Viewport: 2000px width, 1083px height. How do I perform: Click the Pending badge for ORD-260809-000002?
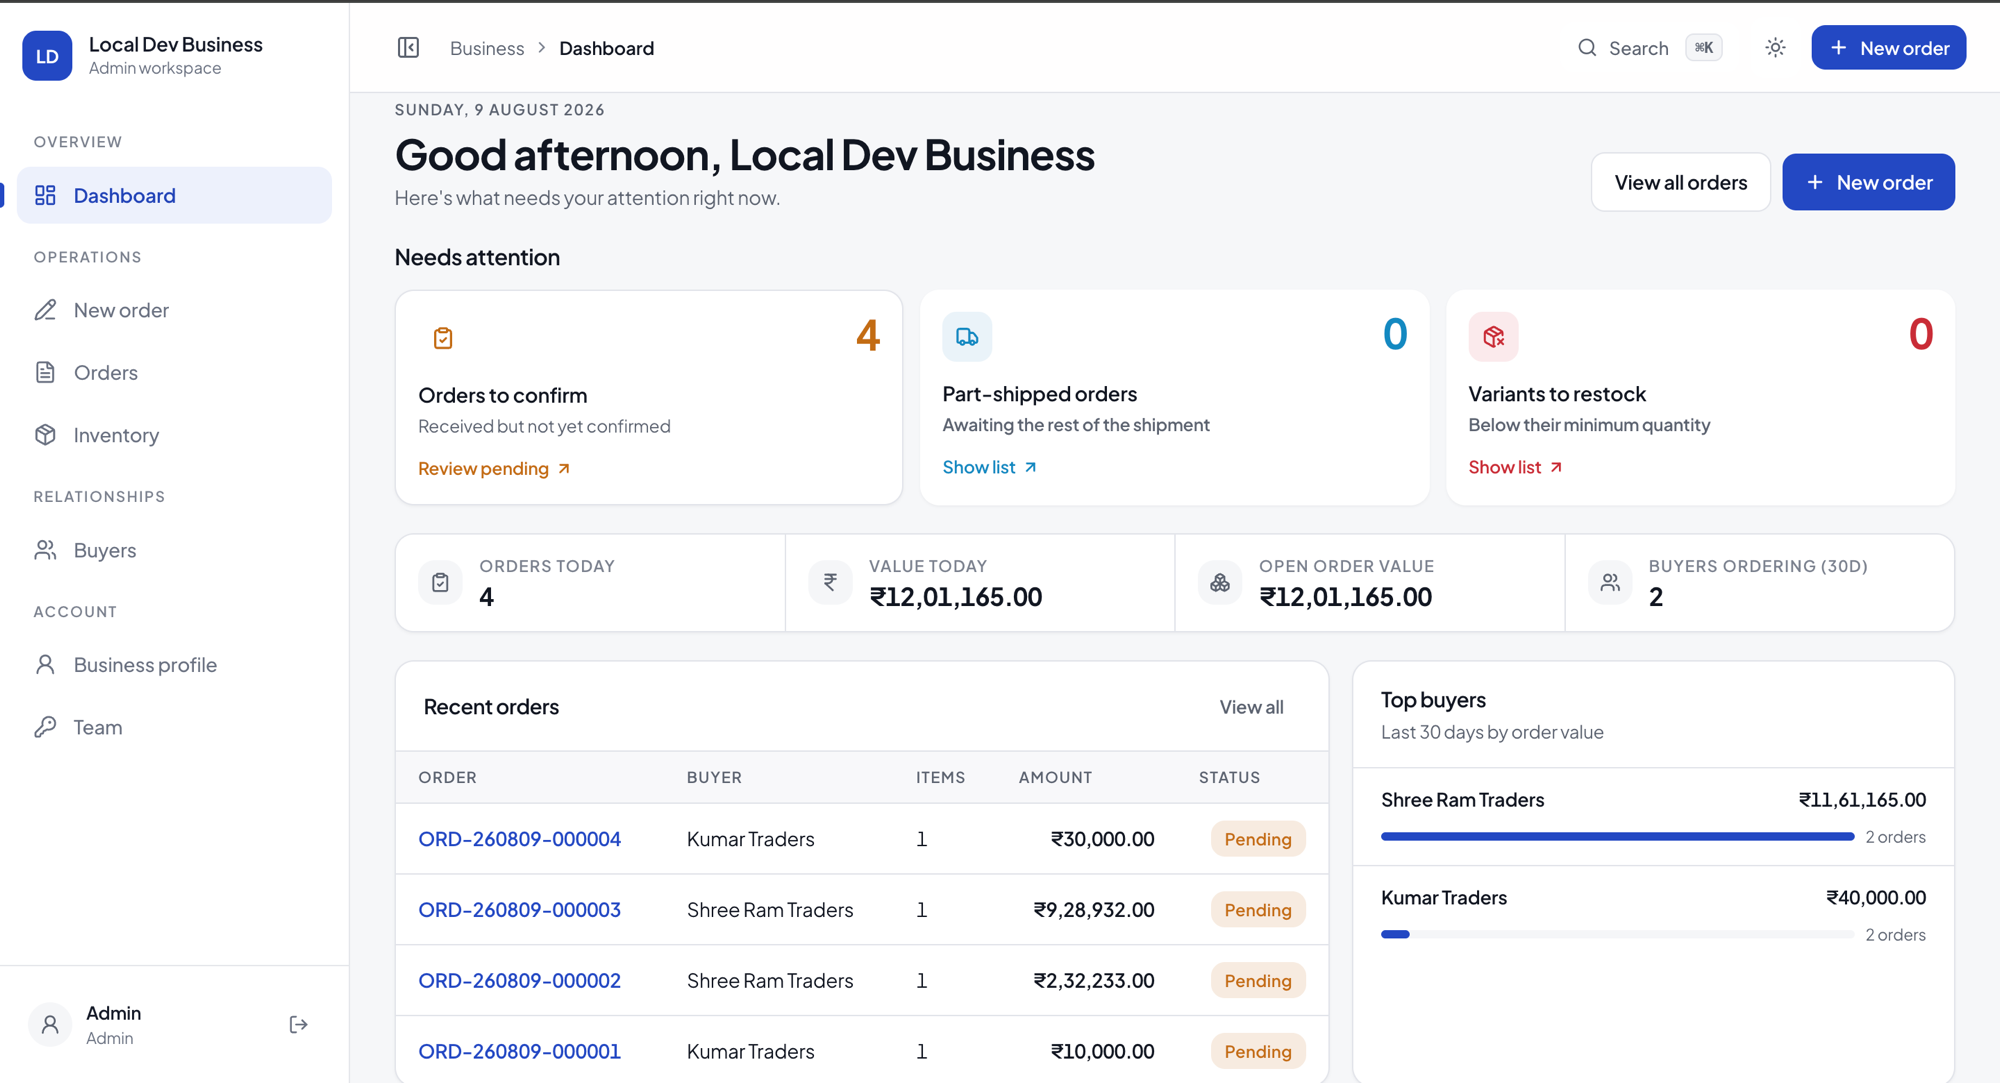[x=1257, y=981]
